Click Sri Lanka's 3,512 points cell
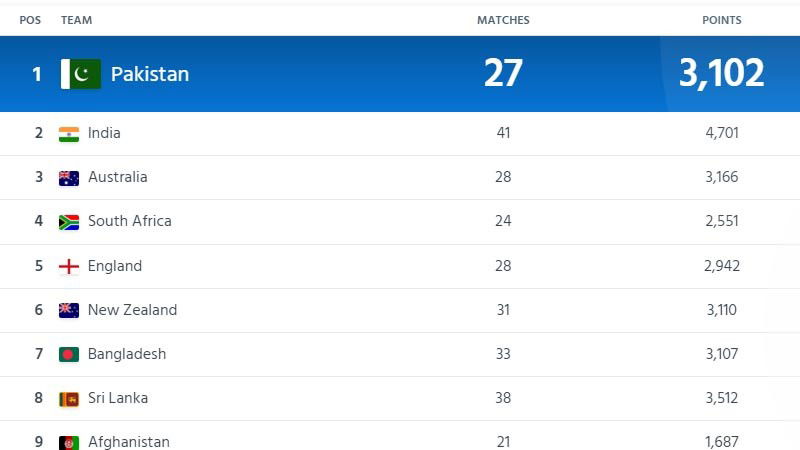Screen dimensions: 800x450 click(721, 398)
